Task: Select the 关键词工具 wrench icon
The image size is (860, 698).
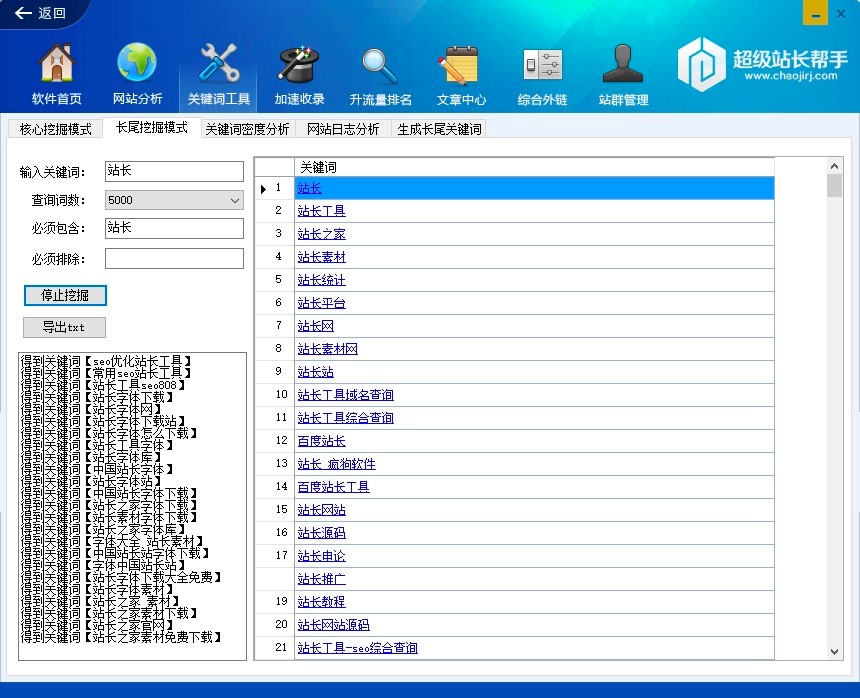Action: (x=218, y=65)
